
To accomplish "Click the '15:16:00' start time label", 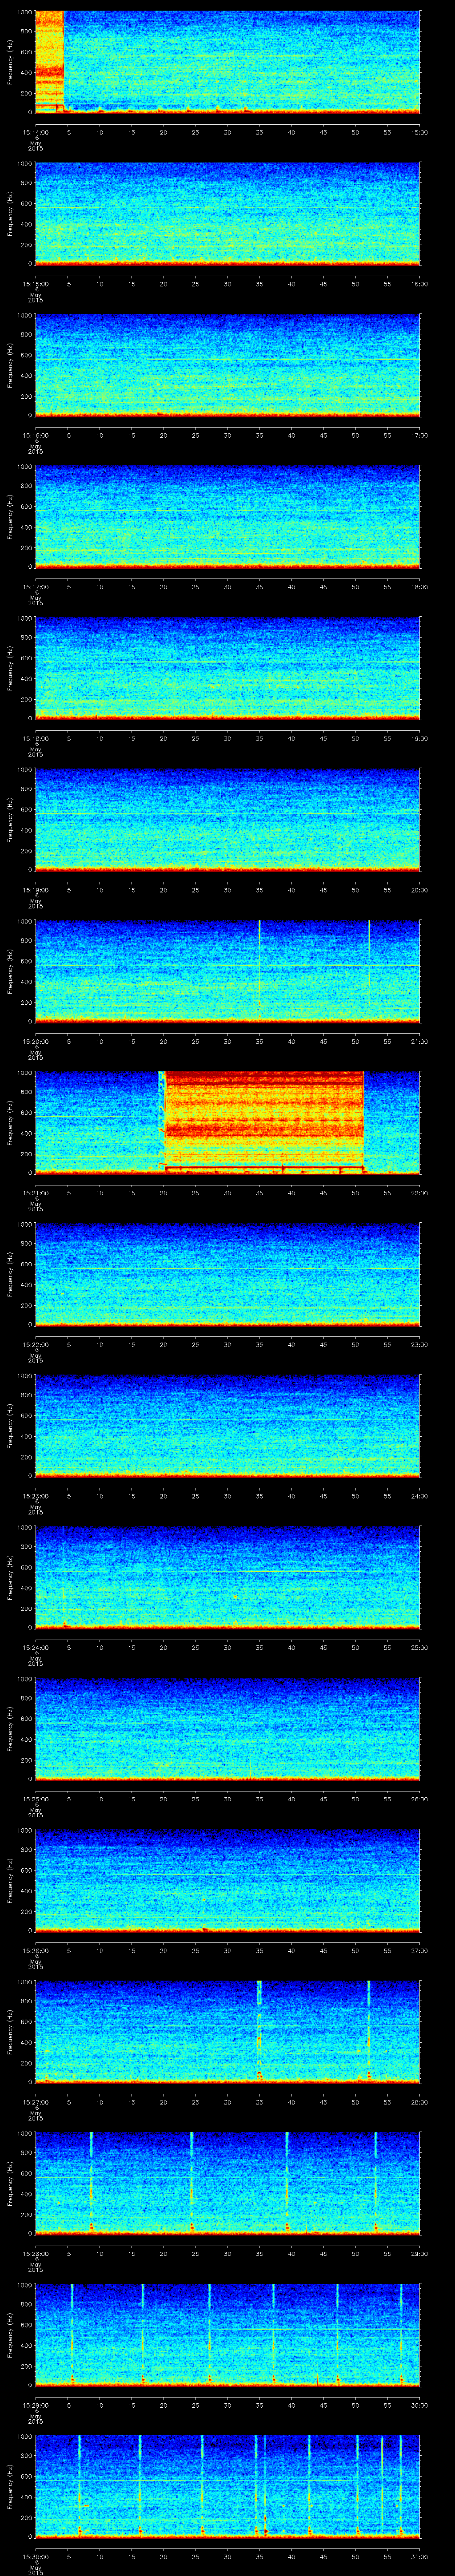I will (35, 435).
